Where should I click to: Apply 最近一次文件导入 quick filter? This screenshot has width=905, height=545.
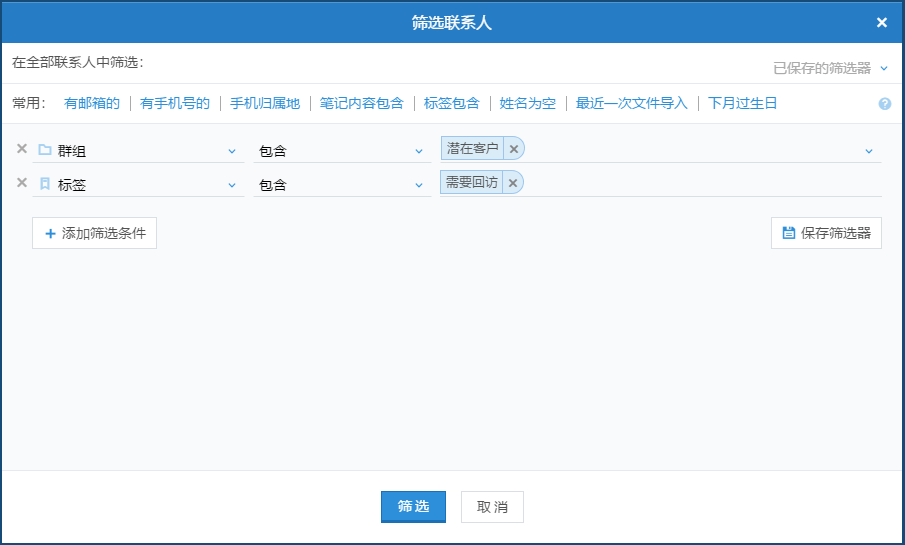631,103
